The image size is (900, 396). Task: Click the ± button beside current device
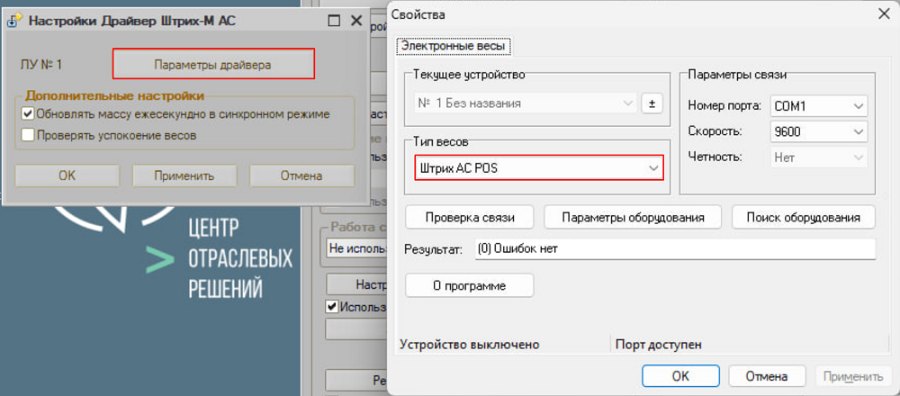651,104
